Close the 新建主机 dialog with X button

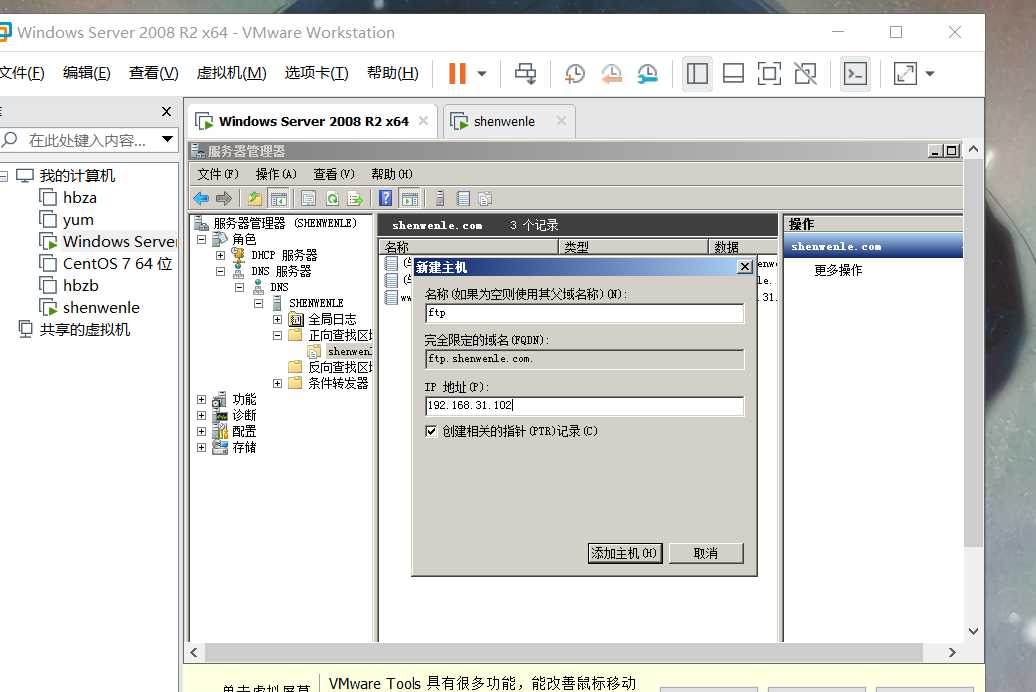click(x=745, y=266)
